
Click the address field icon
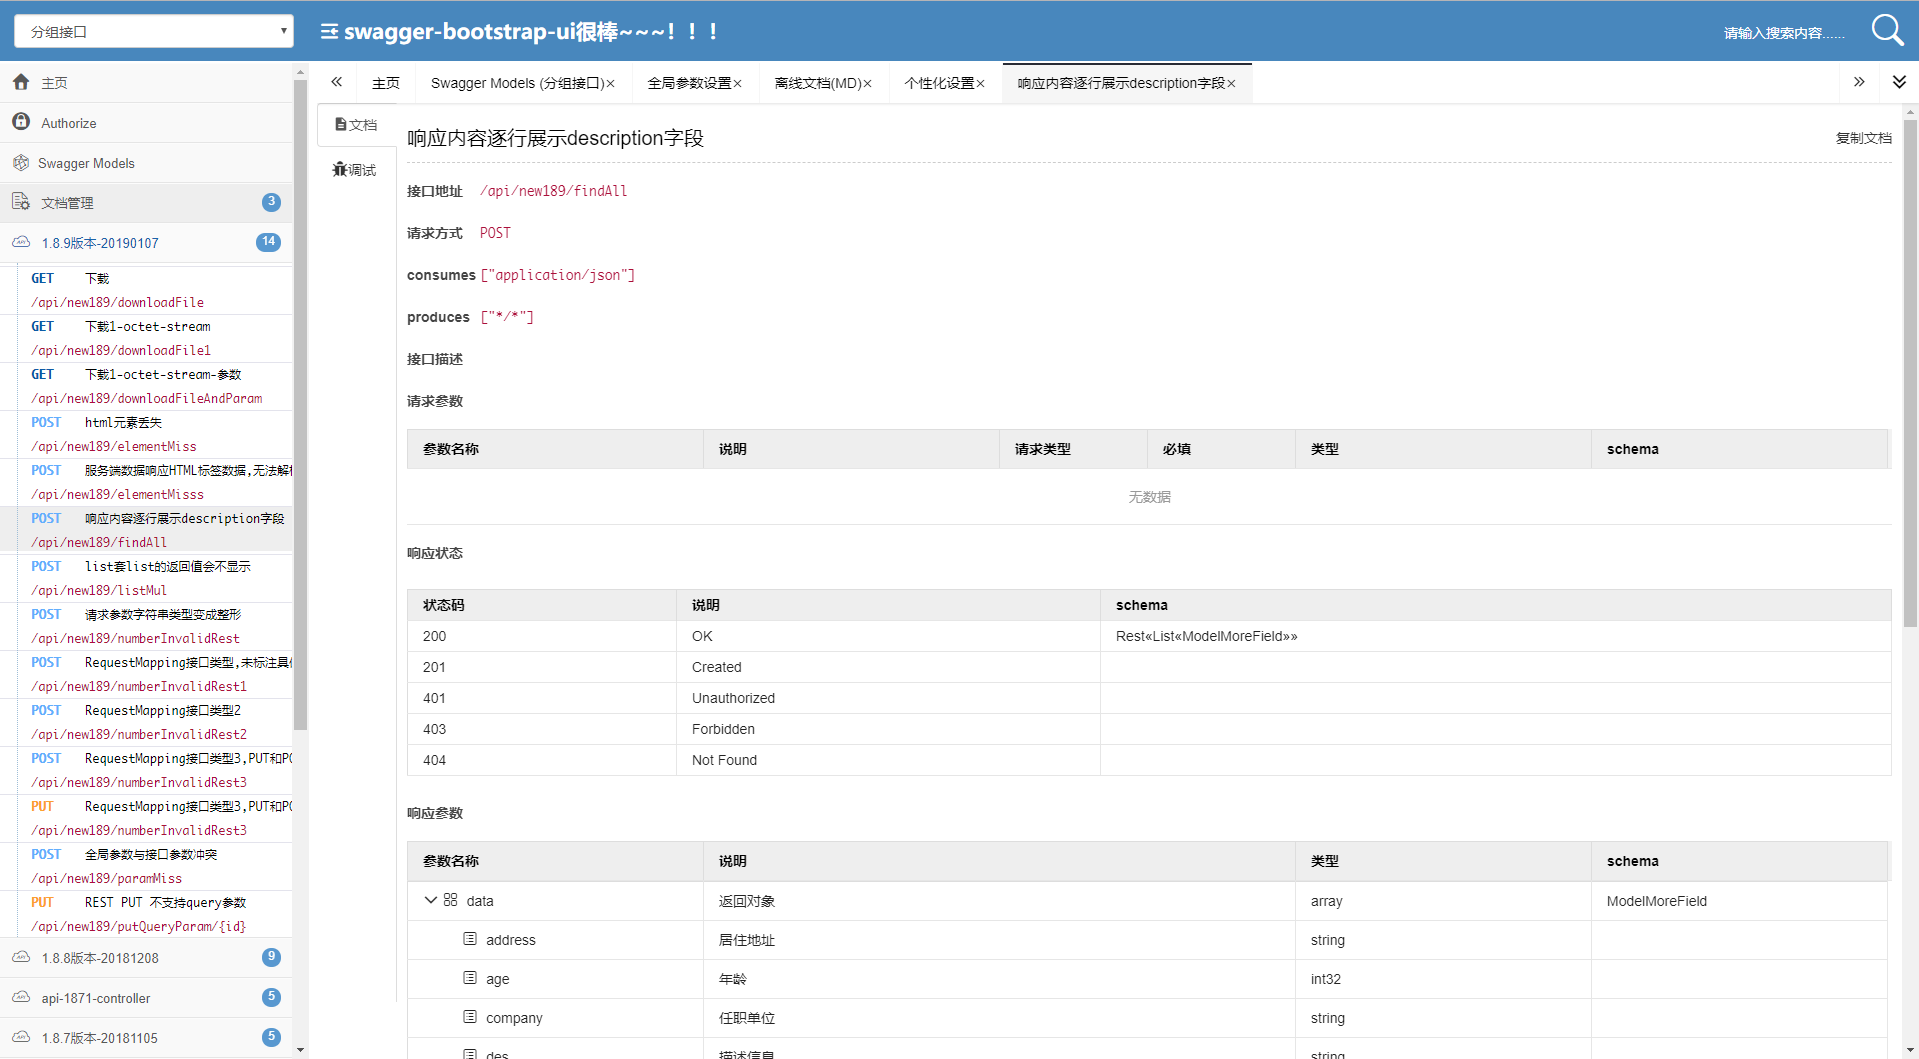click(470, 939)
